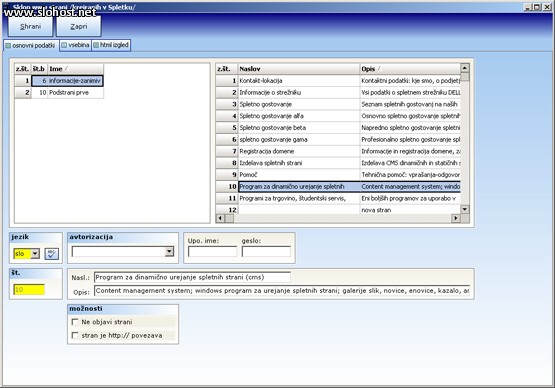Image resolution: width=555 pixels, height=388 pixels.
Task: Select the Spletno gostovanje row number 3
Action: click(338, 104)
